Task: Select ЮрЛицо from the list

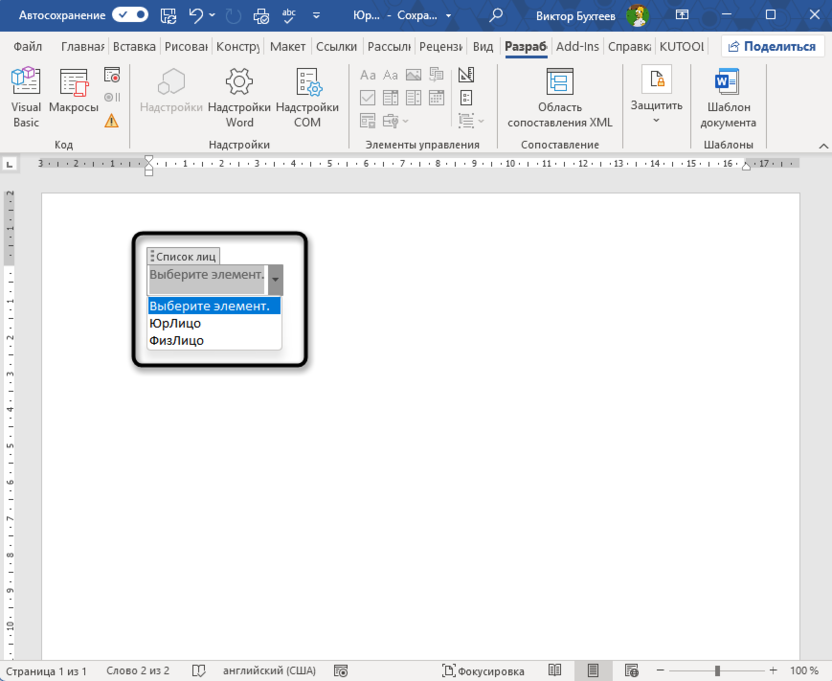Action: point(175,323)
